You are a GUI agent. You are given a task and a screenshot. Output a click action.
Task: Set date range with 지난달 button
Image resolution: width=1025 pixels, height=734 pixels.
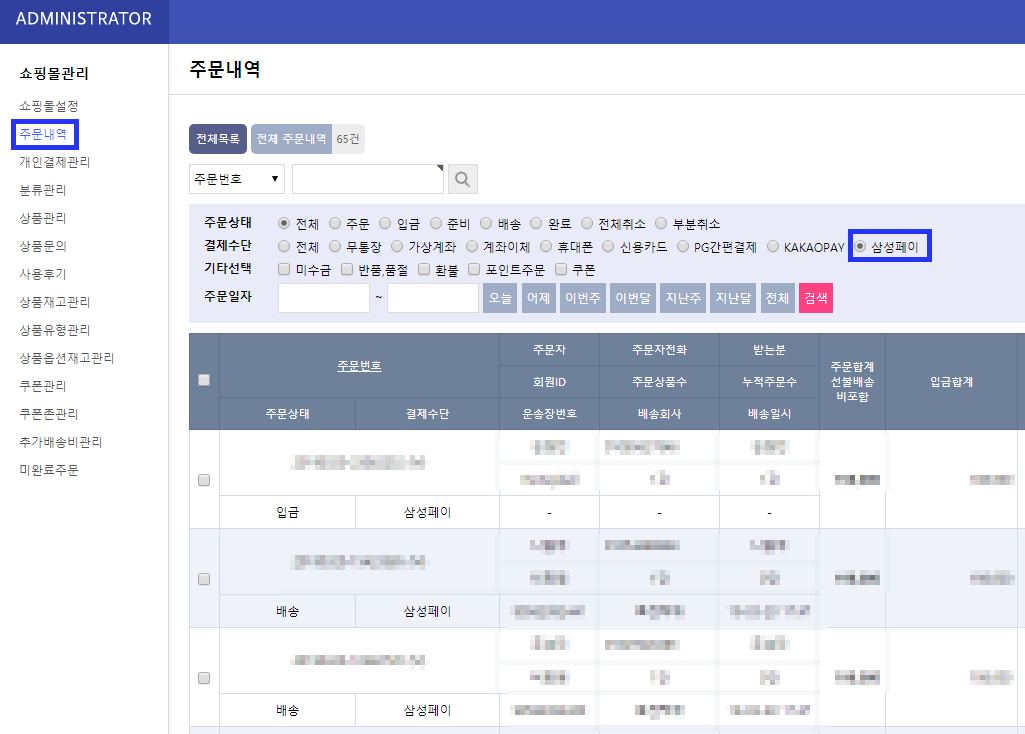click(732, 298)
